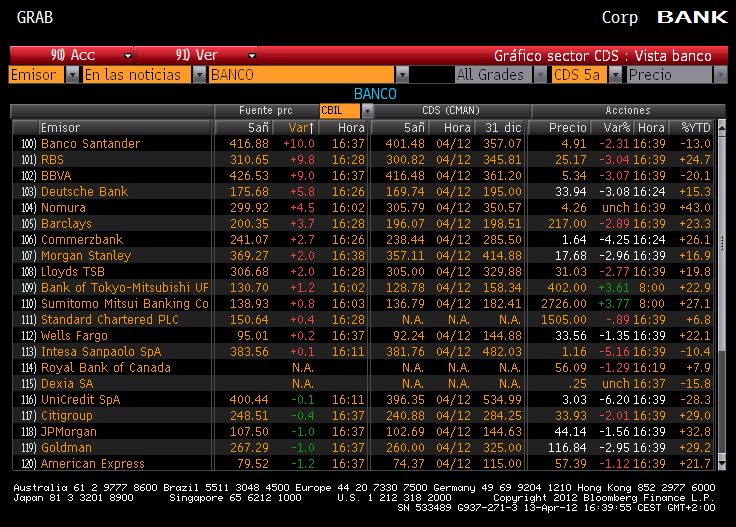Click BBVA CDS value 426.53

click(x=249, y=176)
